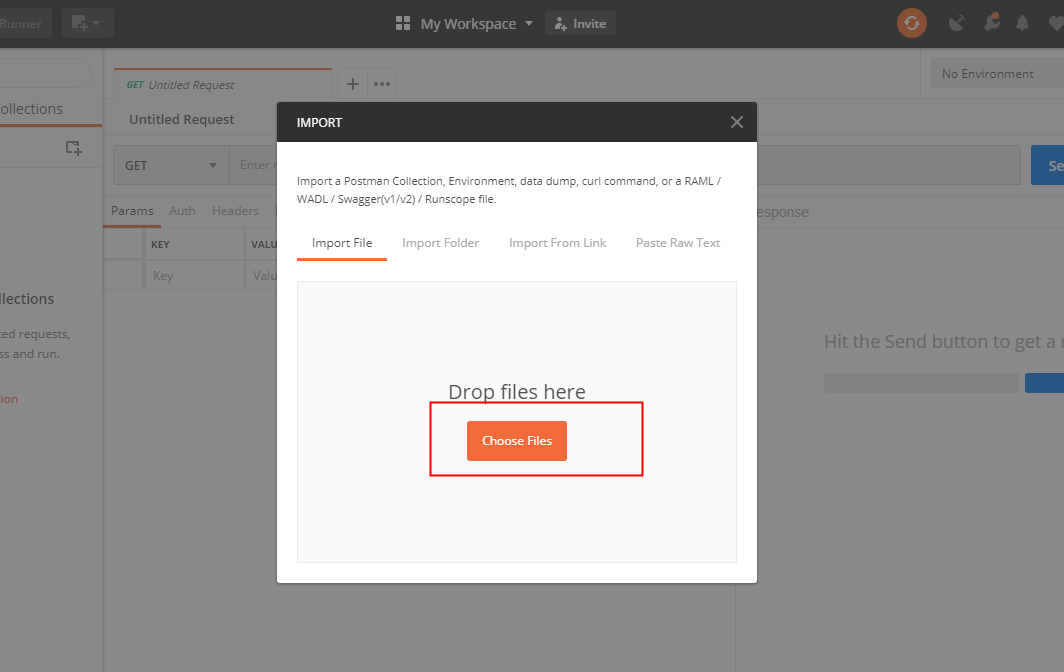Open the My Workspace dropdown

click(x=476, y=24)
